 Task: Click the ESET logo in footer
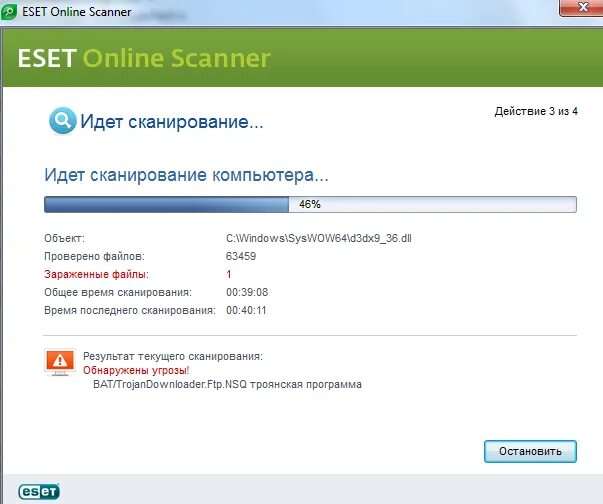(39, 491)
